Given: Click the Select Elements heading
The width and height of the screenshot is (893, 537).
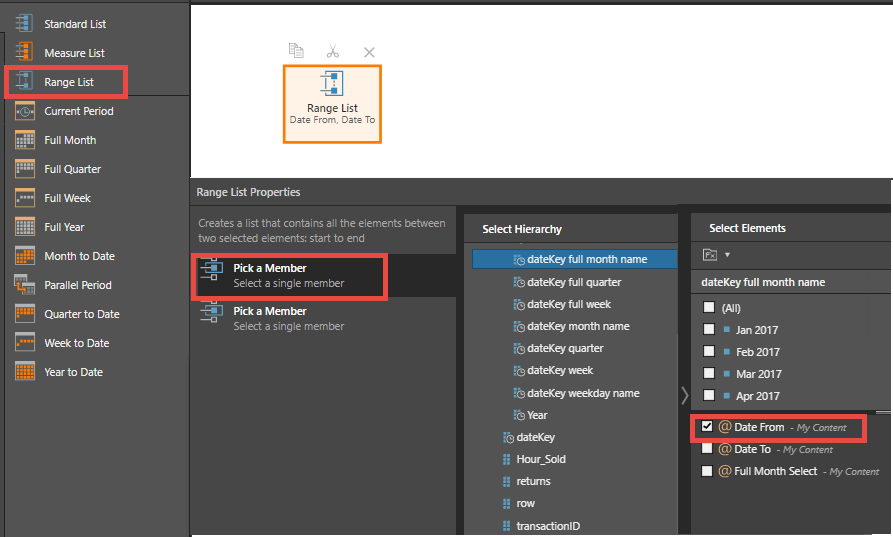Looking at the screenshot, I should (747, 228).
